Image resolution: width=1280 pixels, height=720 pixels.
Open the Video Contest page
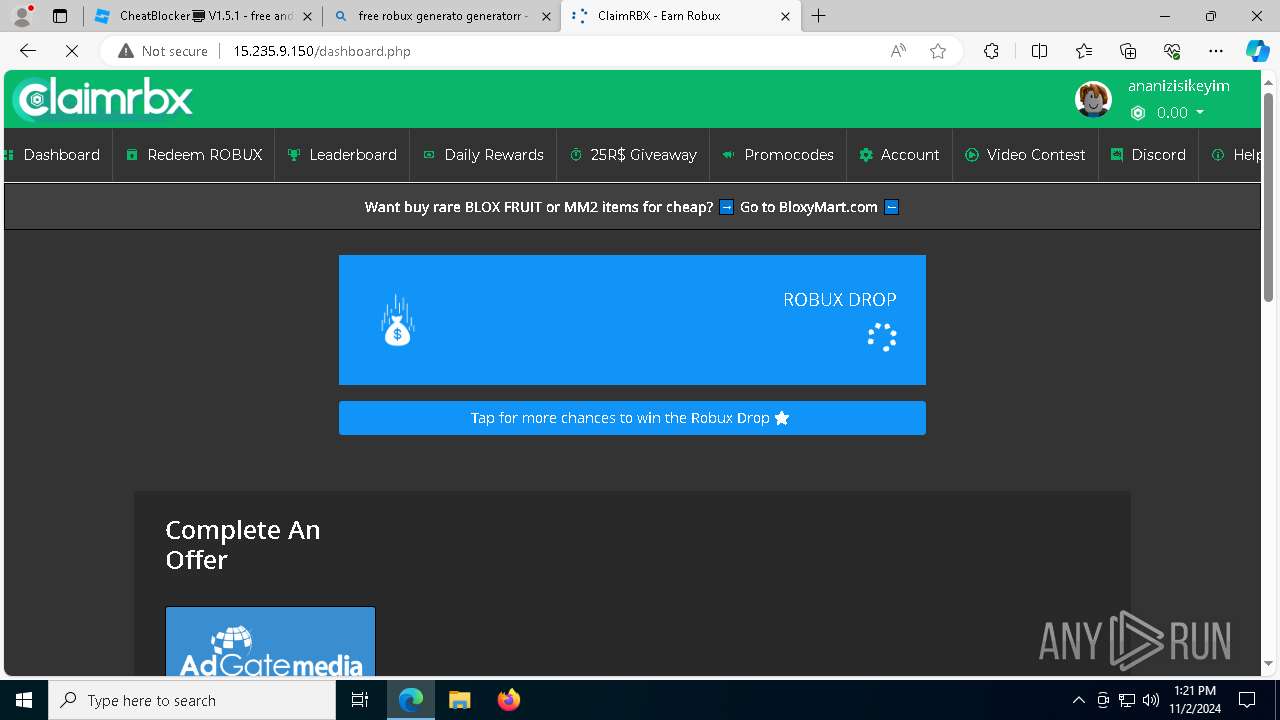coord(1025,155)
